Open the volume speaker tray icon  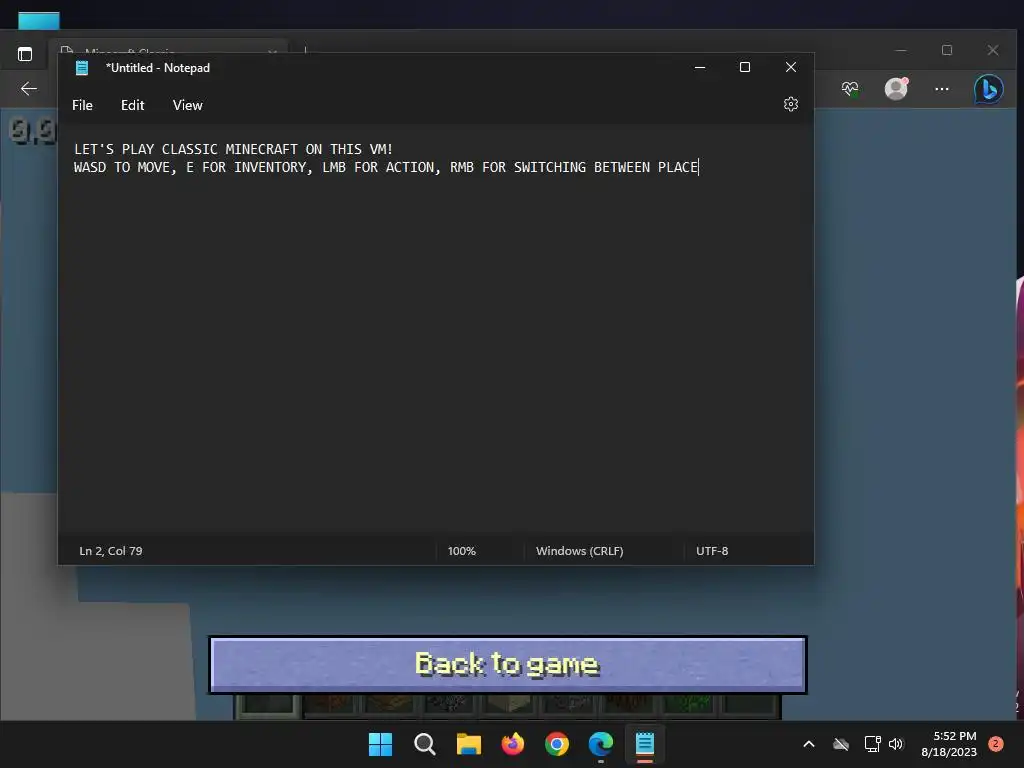(x=895, y=744)
